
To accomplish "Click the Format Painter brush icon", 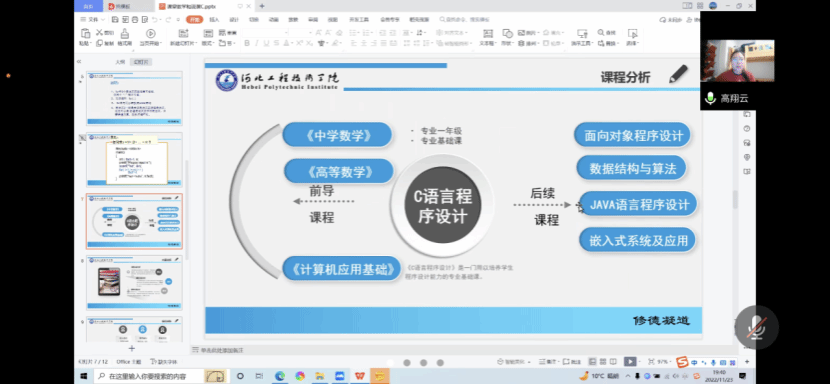I will click(x=125, y=33).
